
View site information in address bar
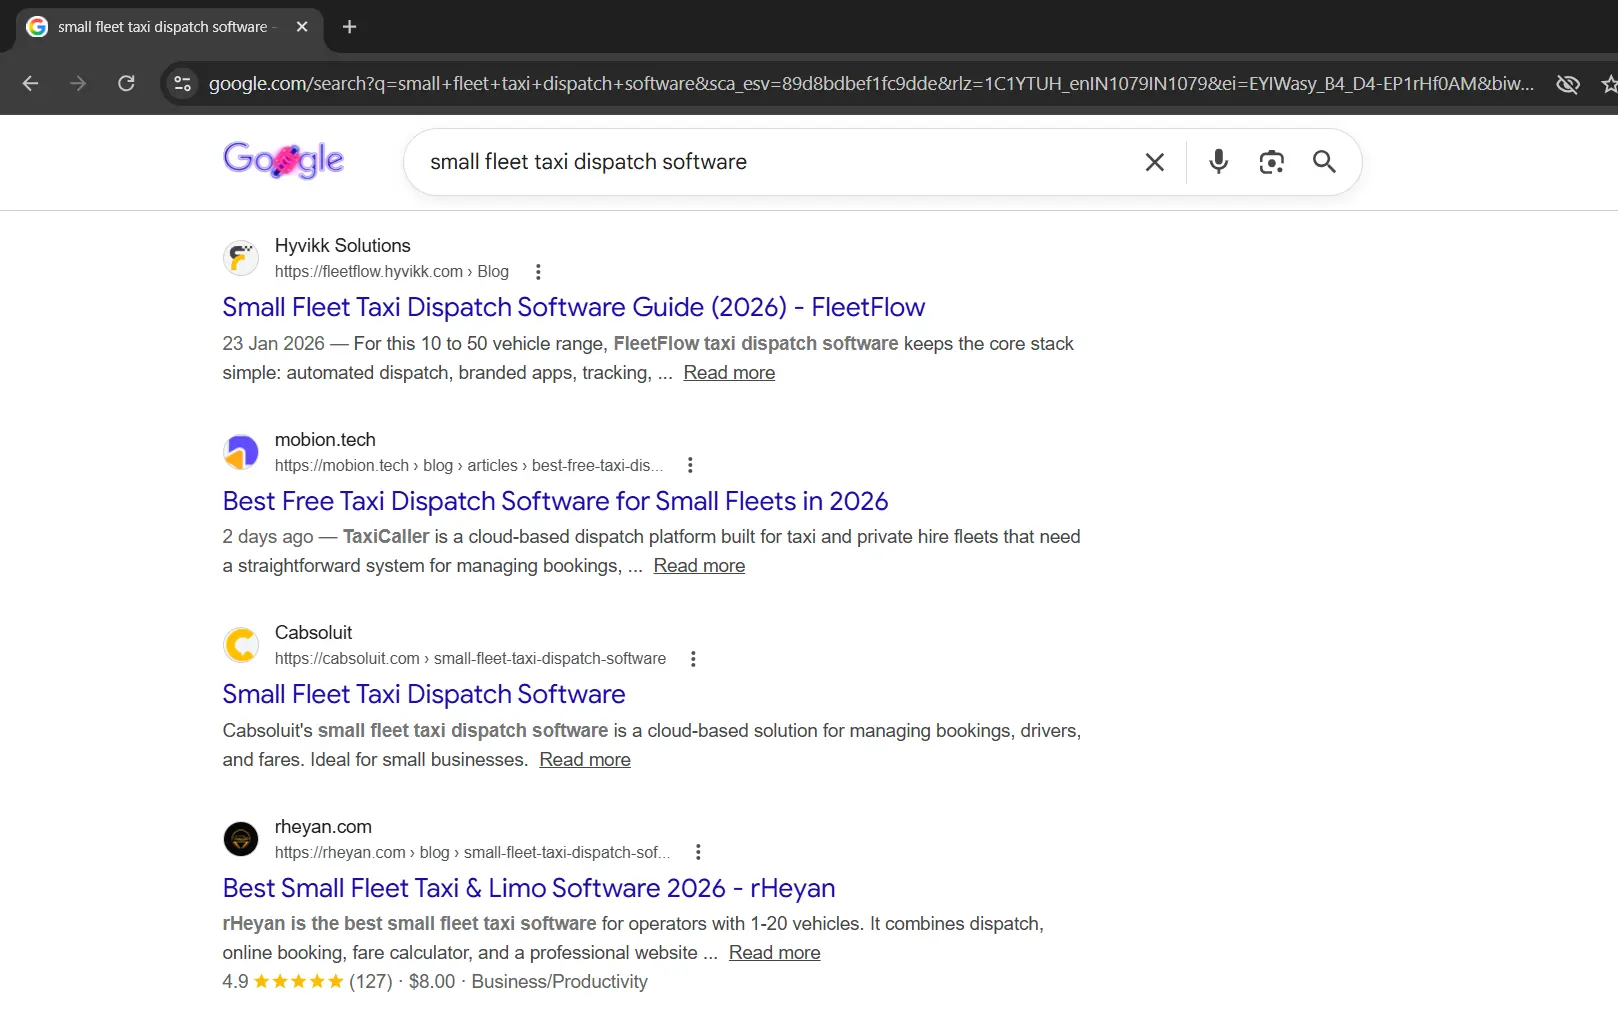182,84
